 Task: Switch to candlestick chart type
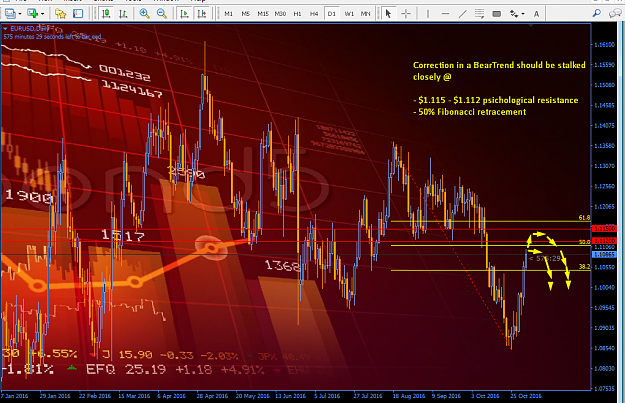tap(106, 14)
